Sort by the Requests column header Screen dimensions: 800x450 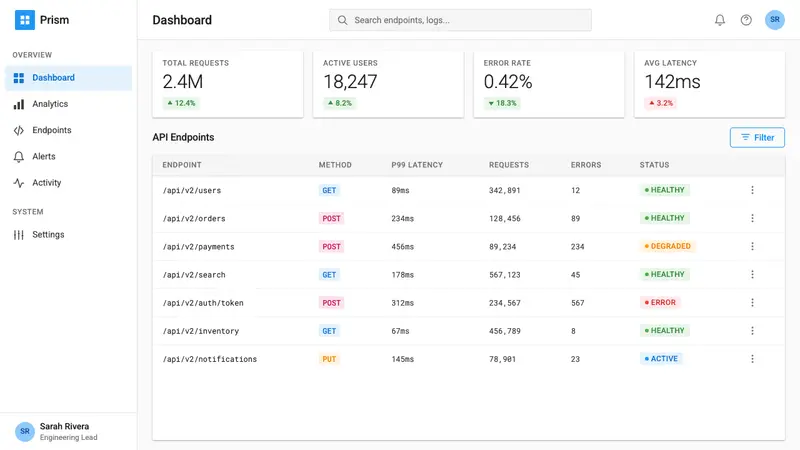click(509, 165)
